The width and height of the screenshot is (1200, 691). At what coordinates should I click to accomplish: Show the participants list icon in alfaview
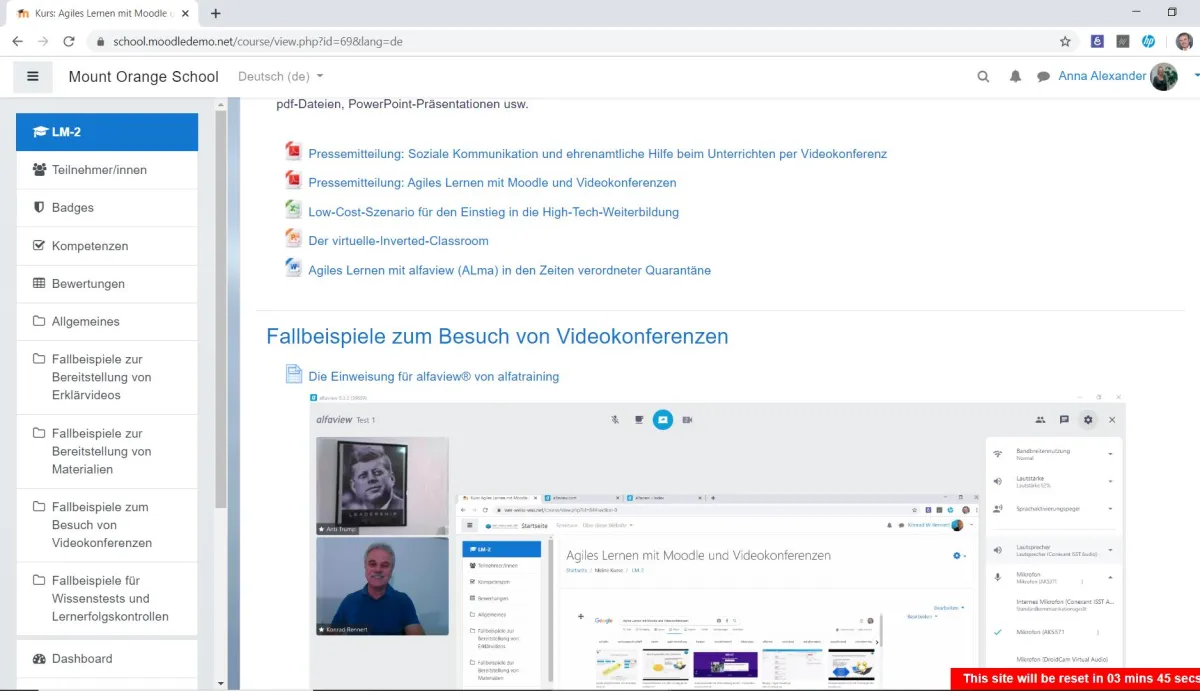[1040, 419]
